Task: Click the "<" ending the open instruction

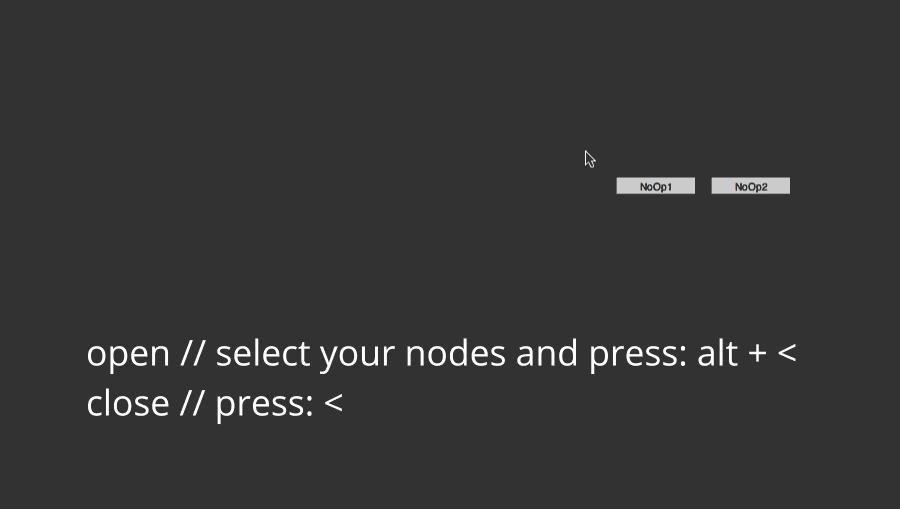Action: pos(787,355)
